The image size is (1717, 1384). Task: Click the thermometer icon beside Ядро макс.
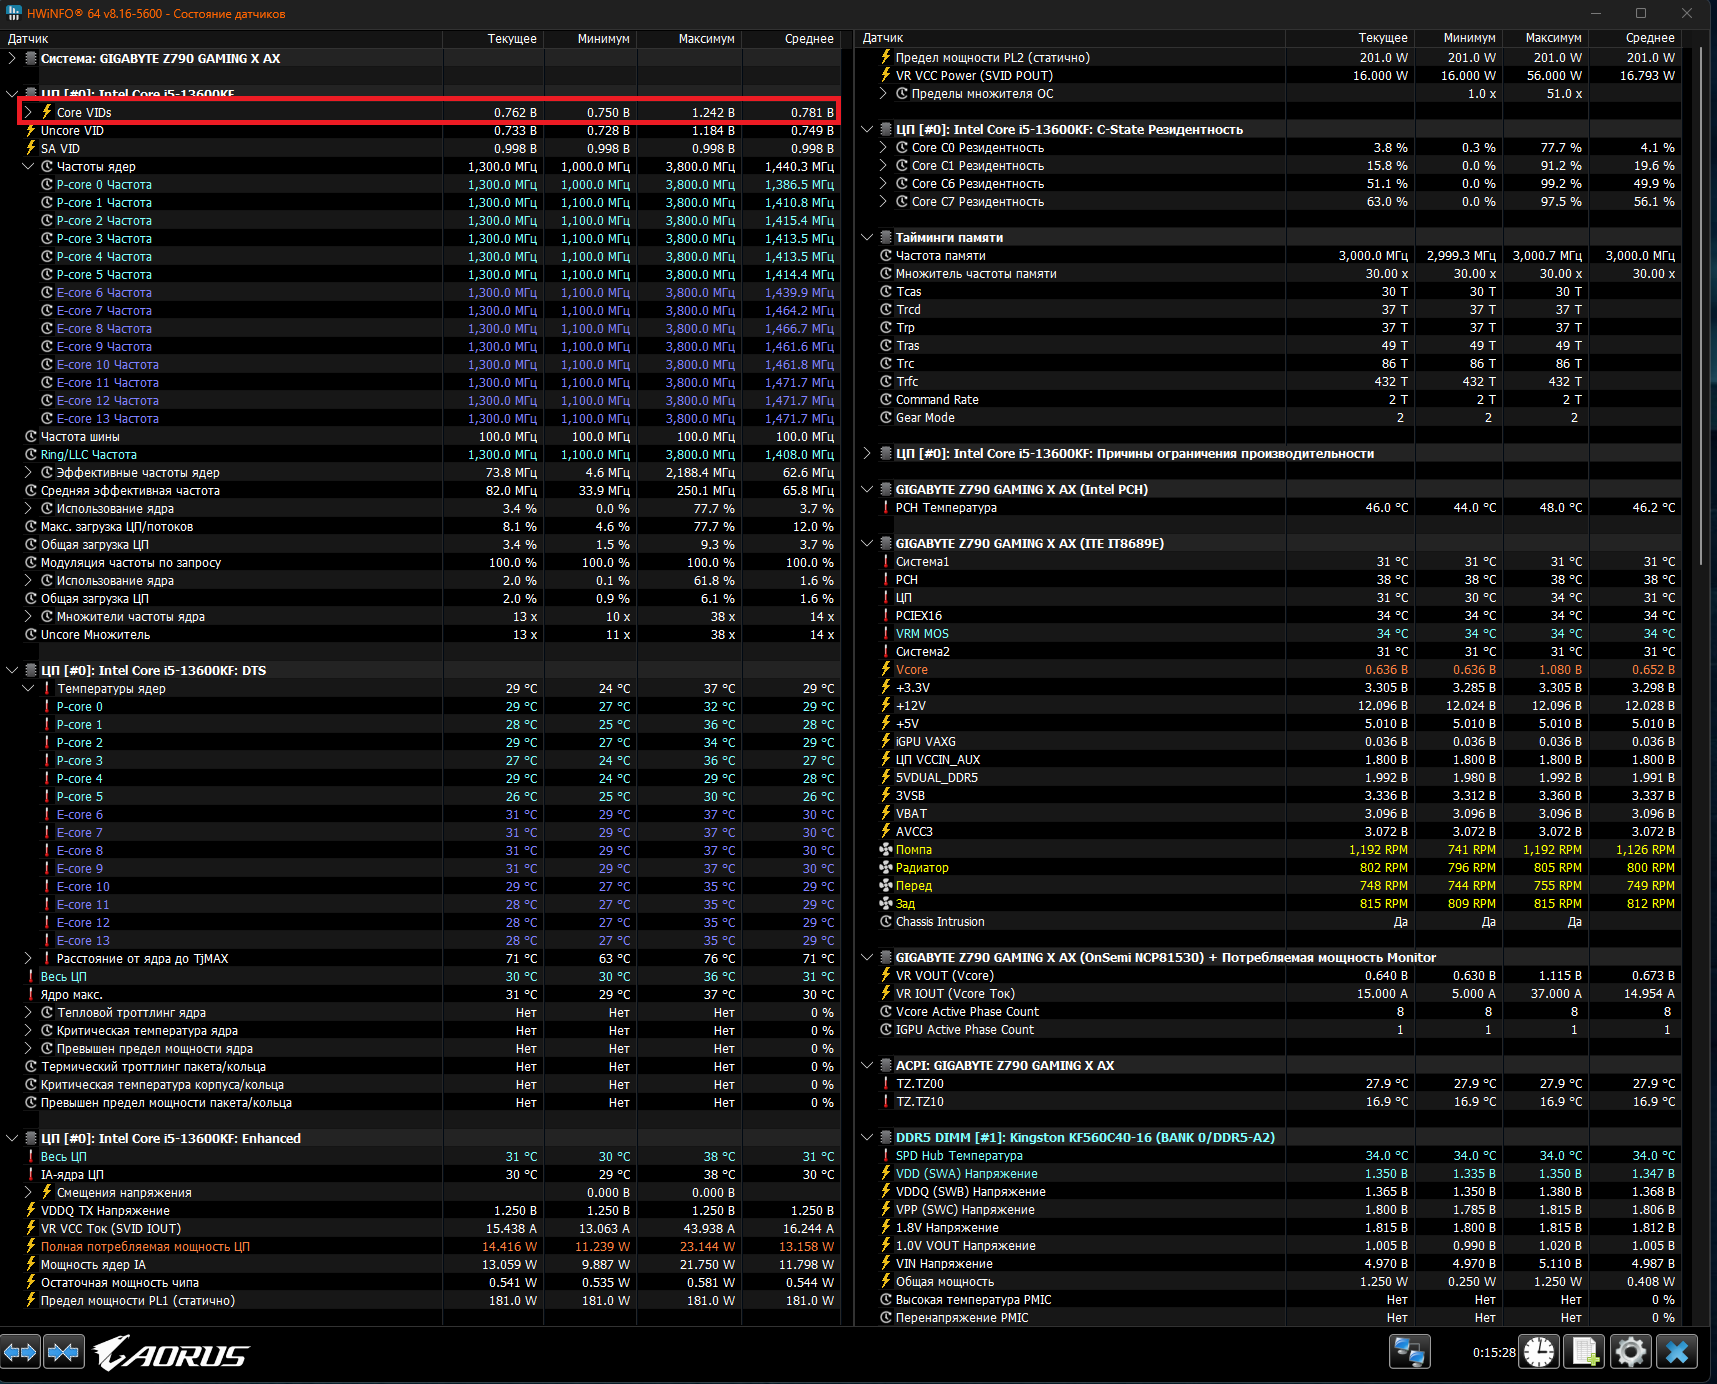[x=31, y=994]
